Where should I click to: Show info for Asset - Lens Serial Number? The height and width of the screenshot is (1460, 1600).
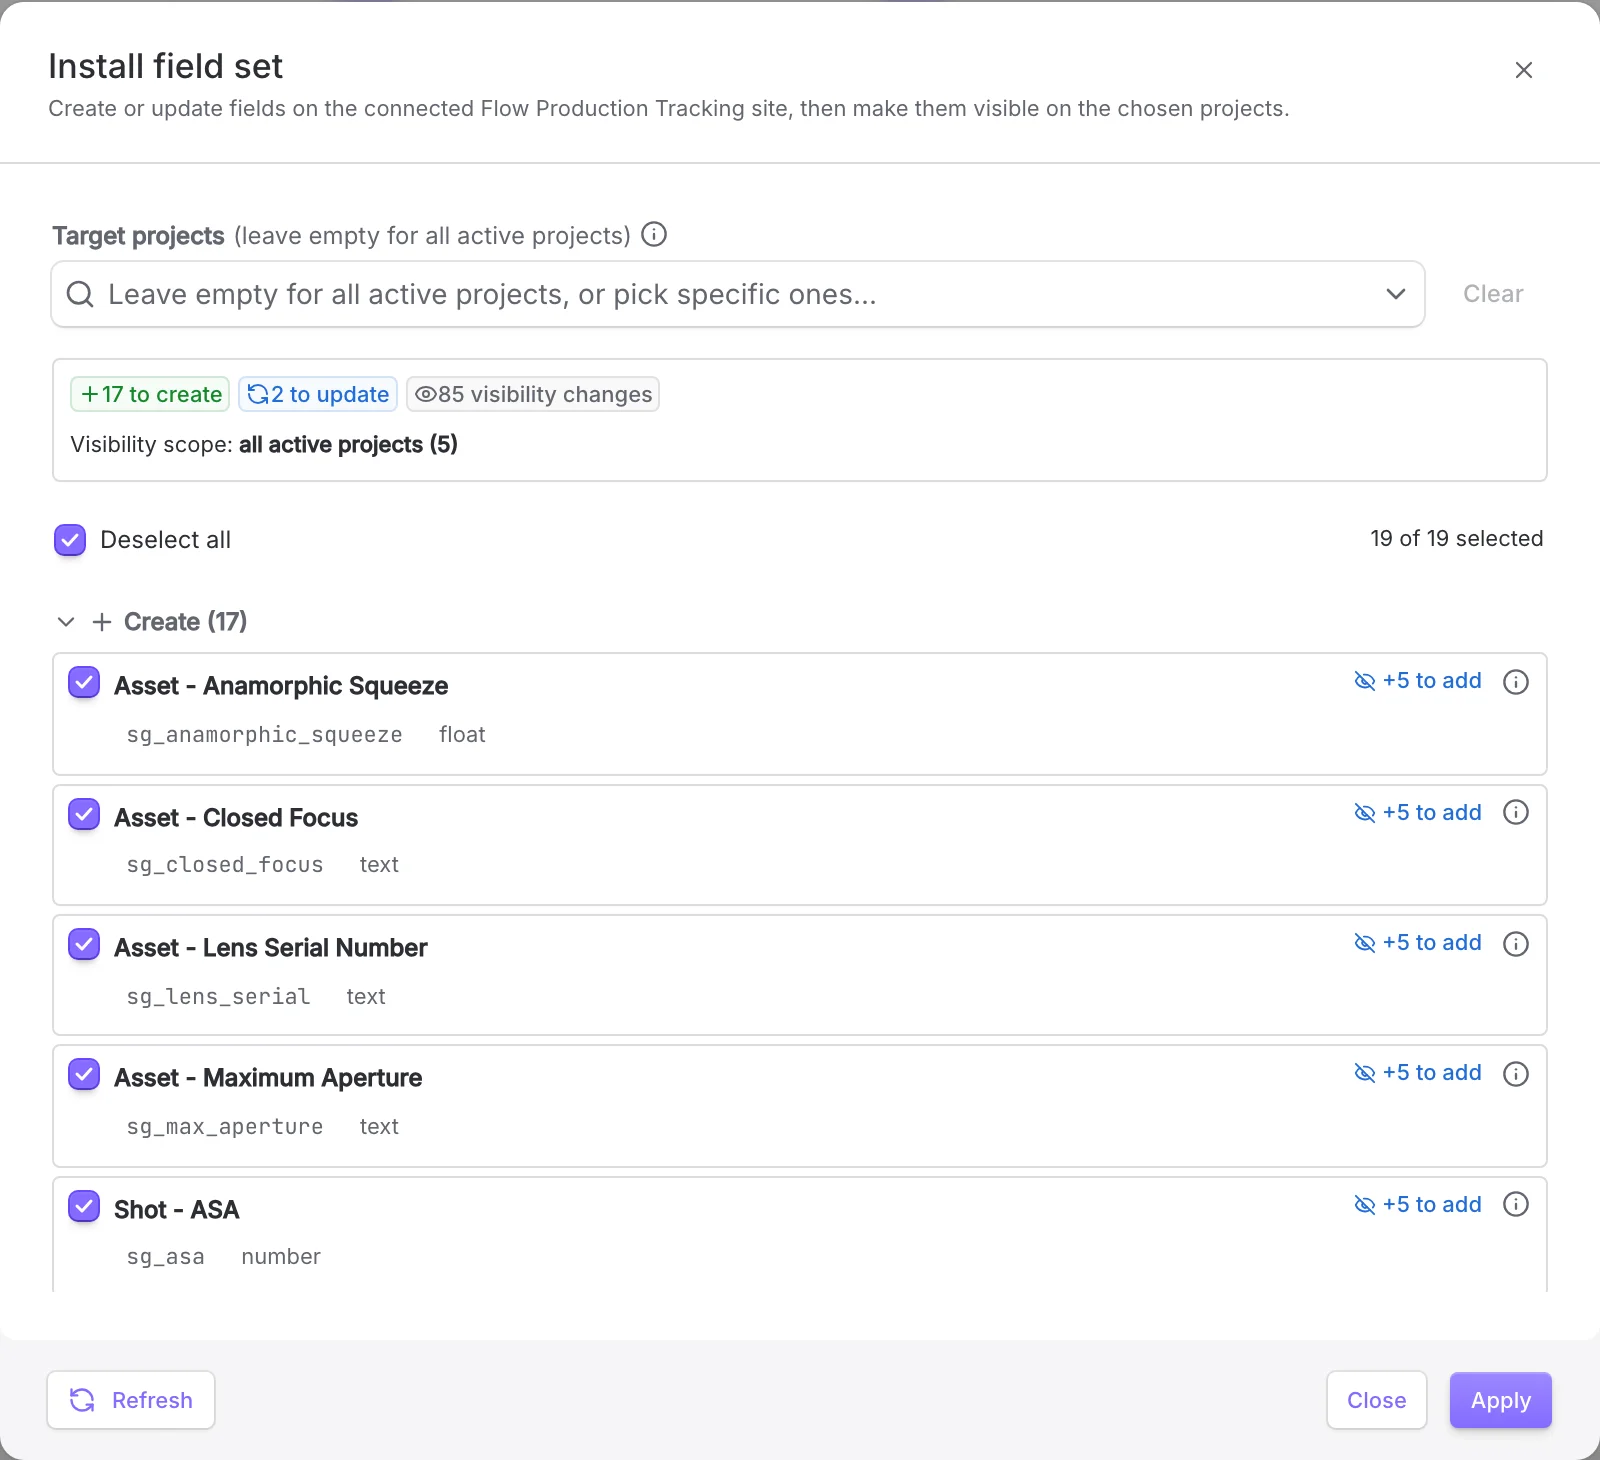tap(1516, 944)
